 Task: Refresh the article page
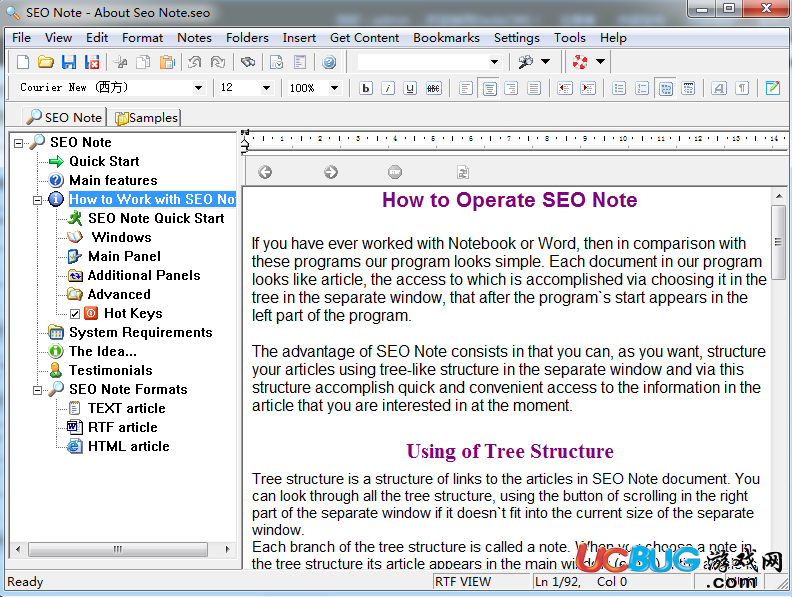(x=463, y=172)
